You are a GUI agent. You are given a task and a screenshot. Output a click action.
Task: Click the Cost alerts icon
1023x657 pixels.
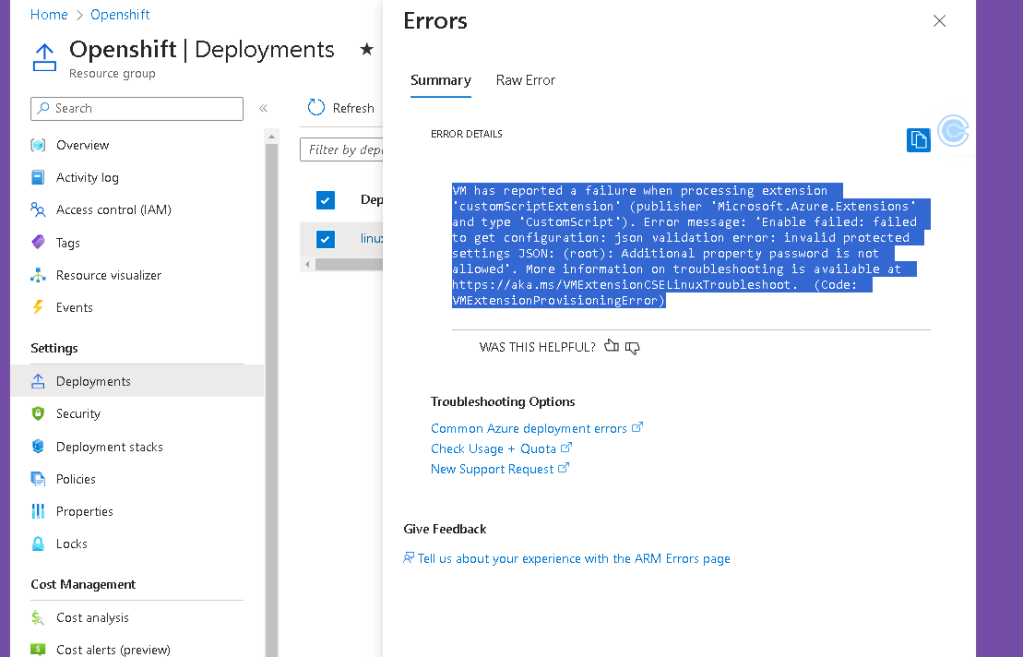38,649
